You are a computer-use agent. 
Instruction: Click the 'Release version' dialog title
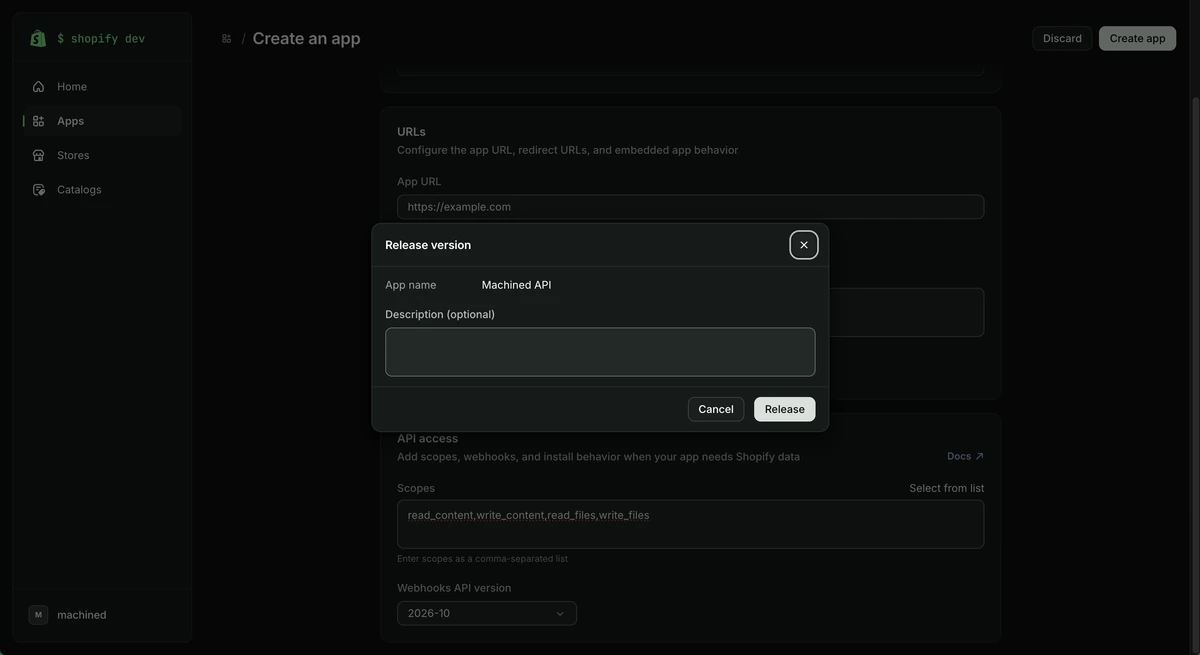coord(428,245)
